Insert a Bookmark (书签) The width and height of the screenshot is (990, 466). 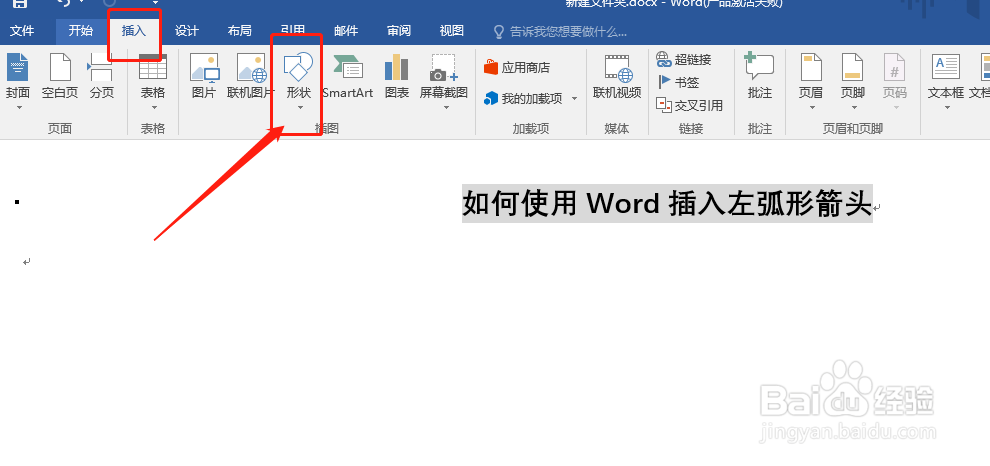coord(678,82)
